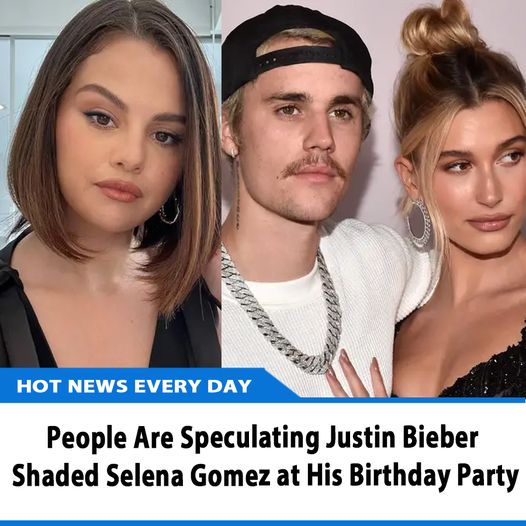Click the hand with pink nails on sweater
Viewport: 526px width, 526px height.
(356, 372)
